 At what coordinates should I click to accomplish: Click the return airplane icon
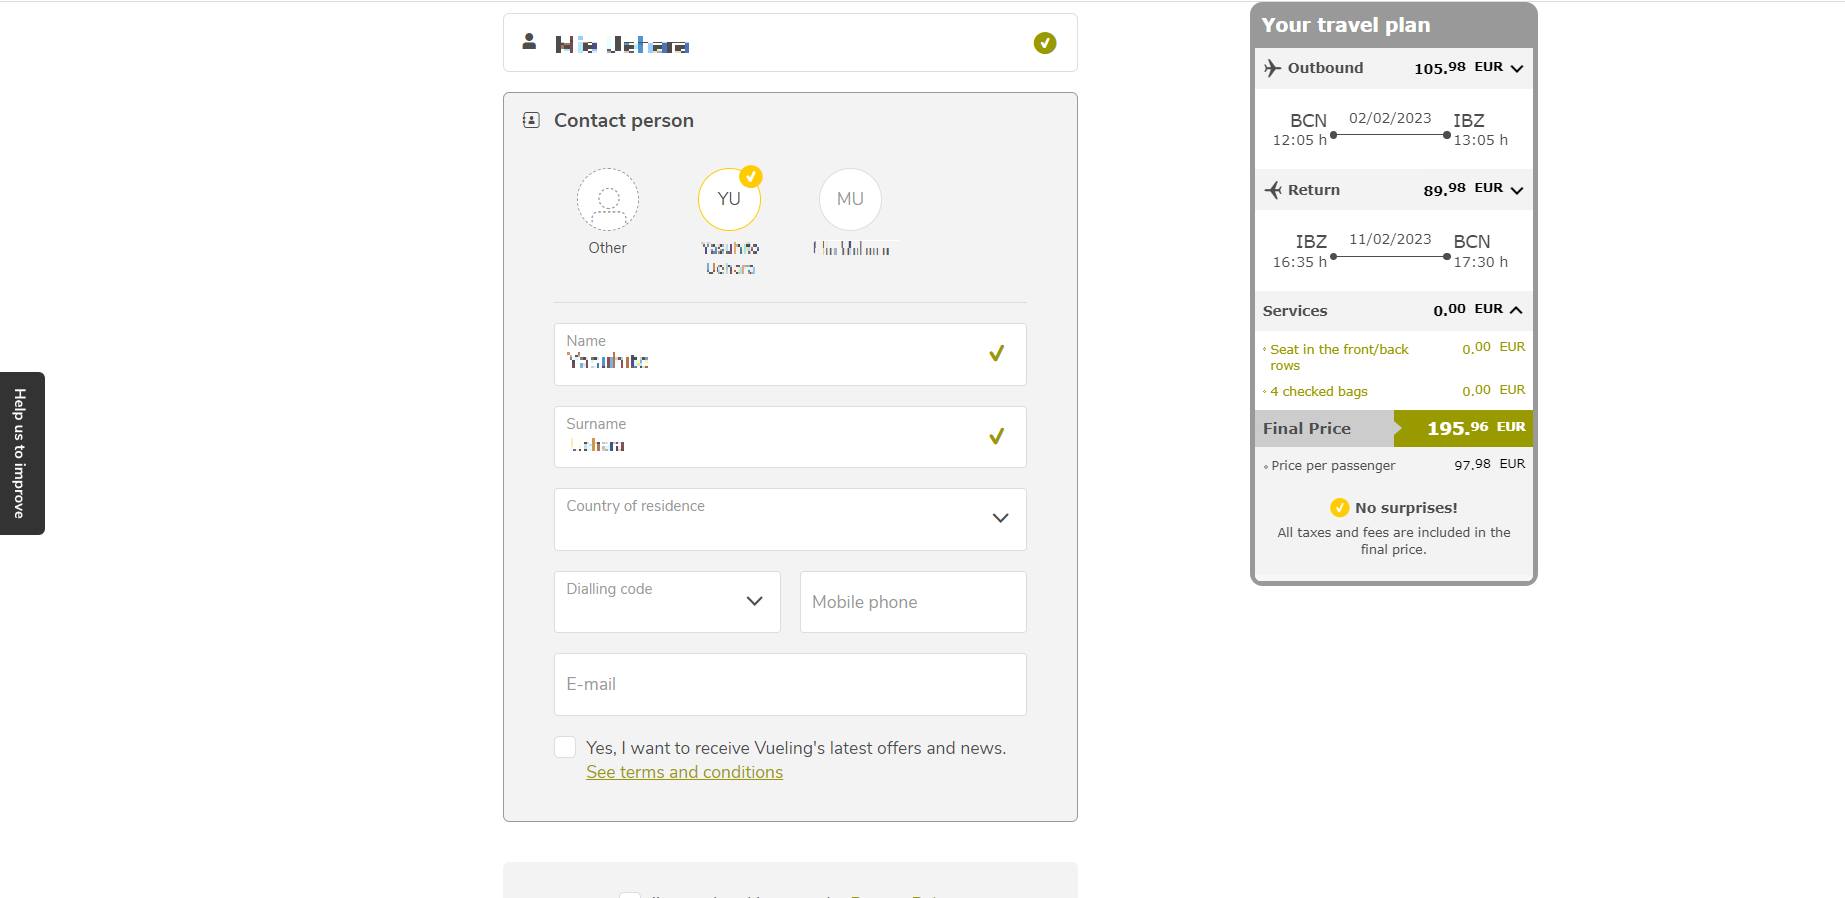tap(1272, 190)
